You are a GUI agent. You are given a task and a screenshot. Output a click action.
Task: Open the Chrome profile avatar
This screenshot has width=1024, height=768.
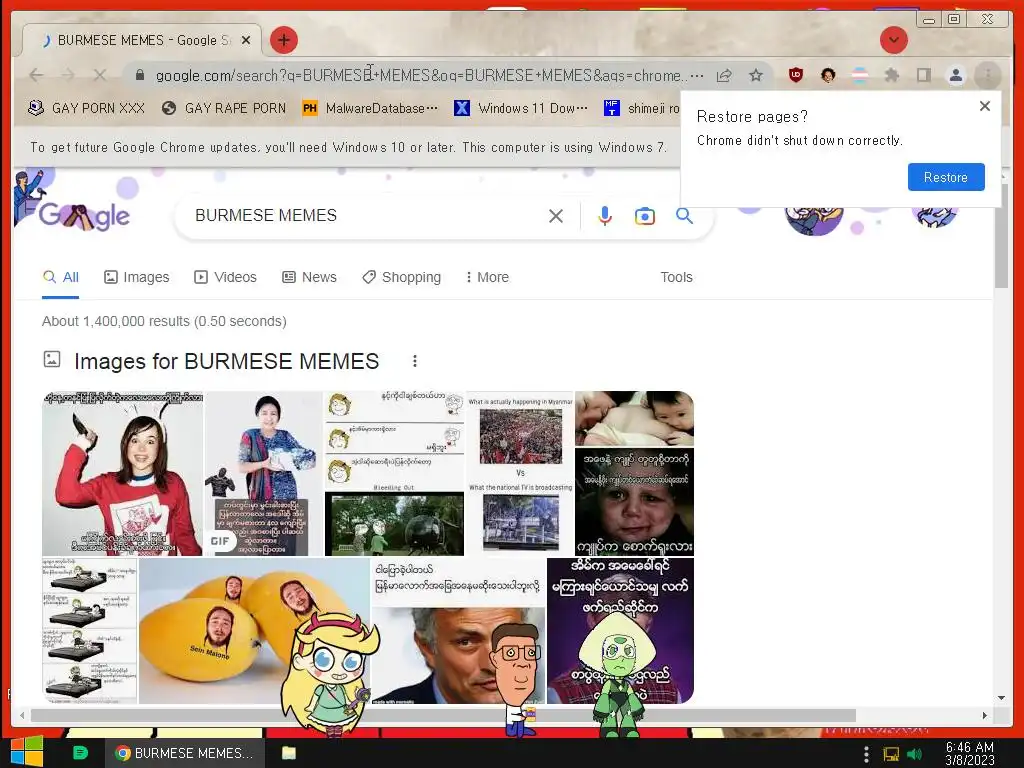pos(955,75)
